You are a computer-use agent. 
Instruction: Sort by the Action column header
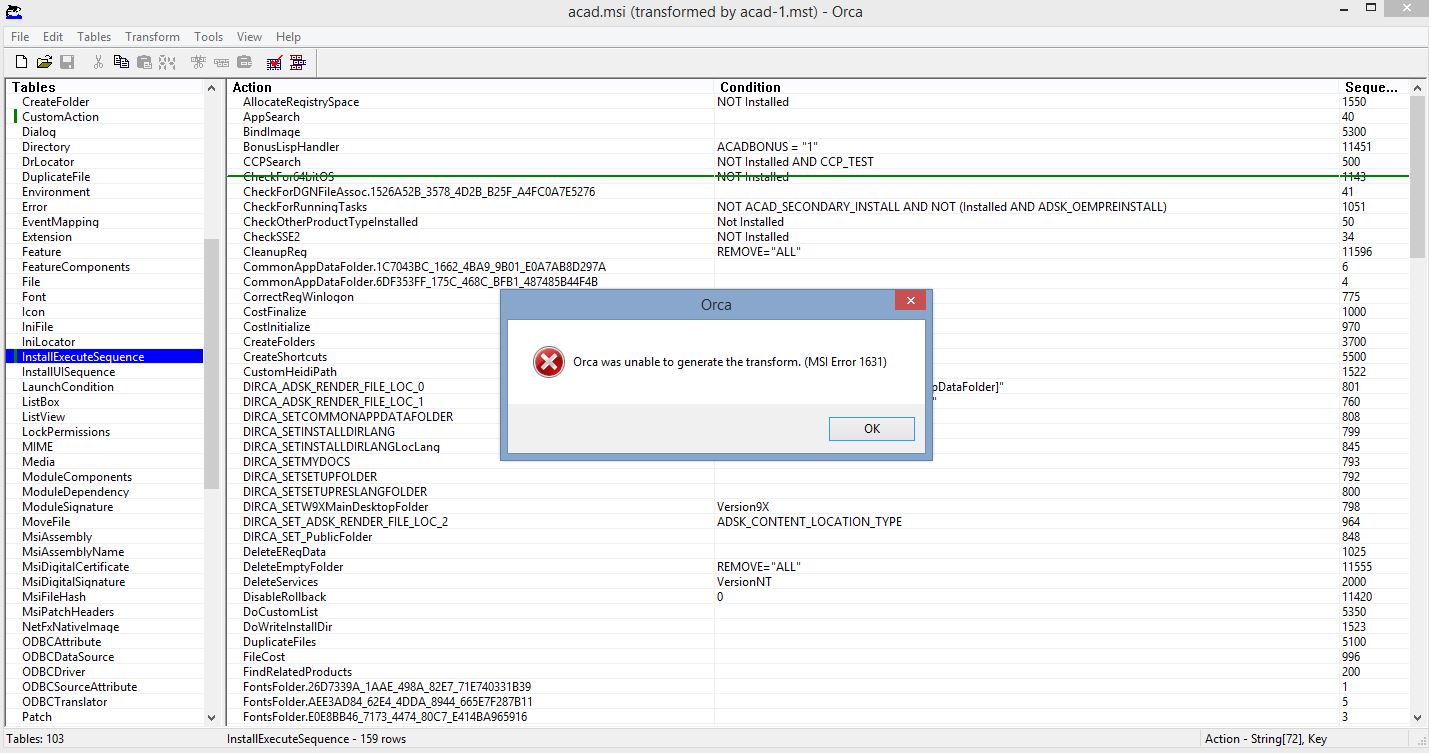(x=472, y=87)
